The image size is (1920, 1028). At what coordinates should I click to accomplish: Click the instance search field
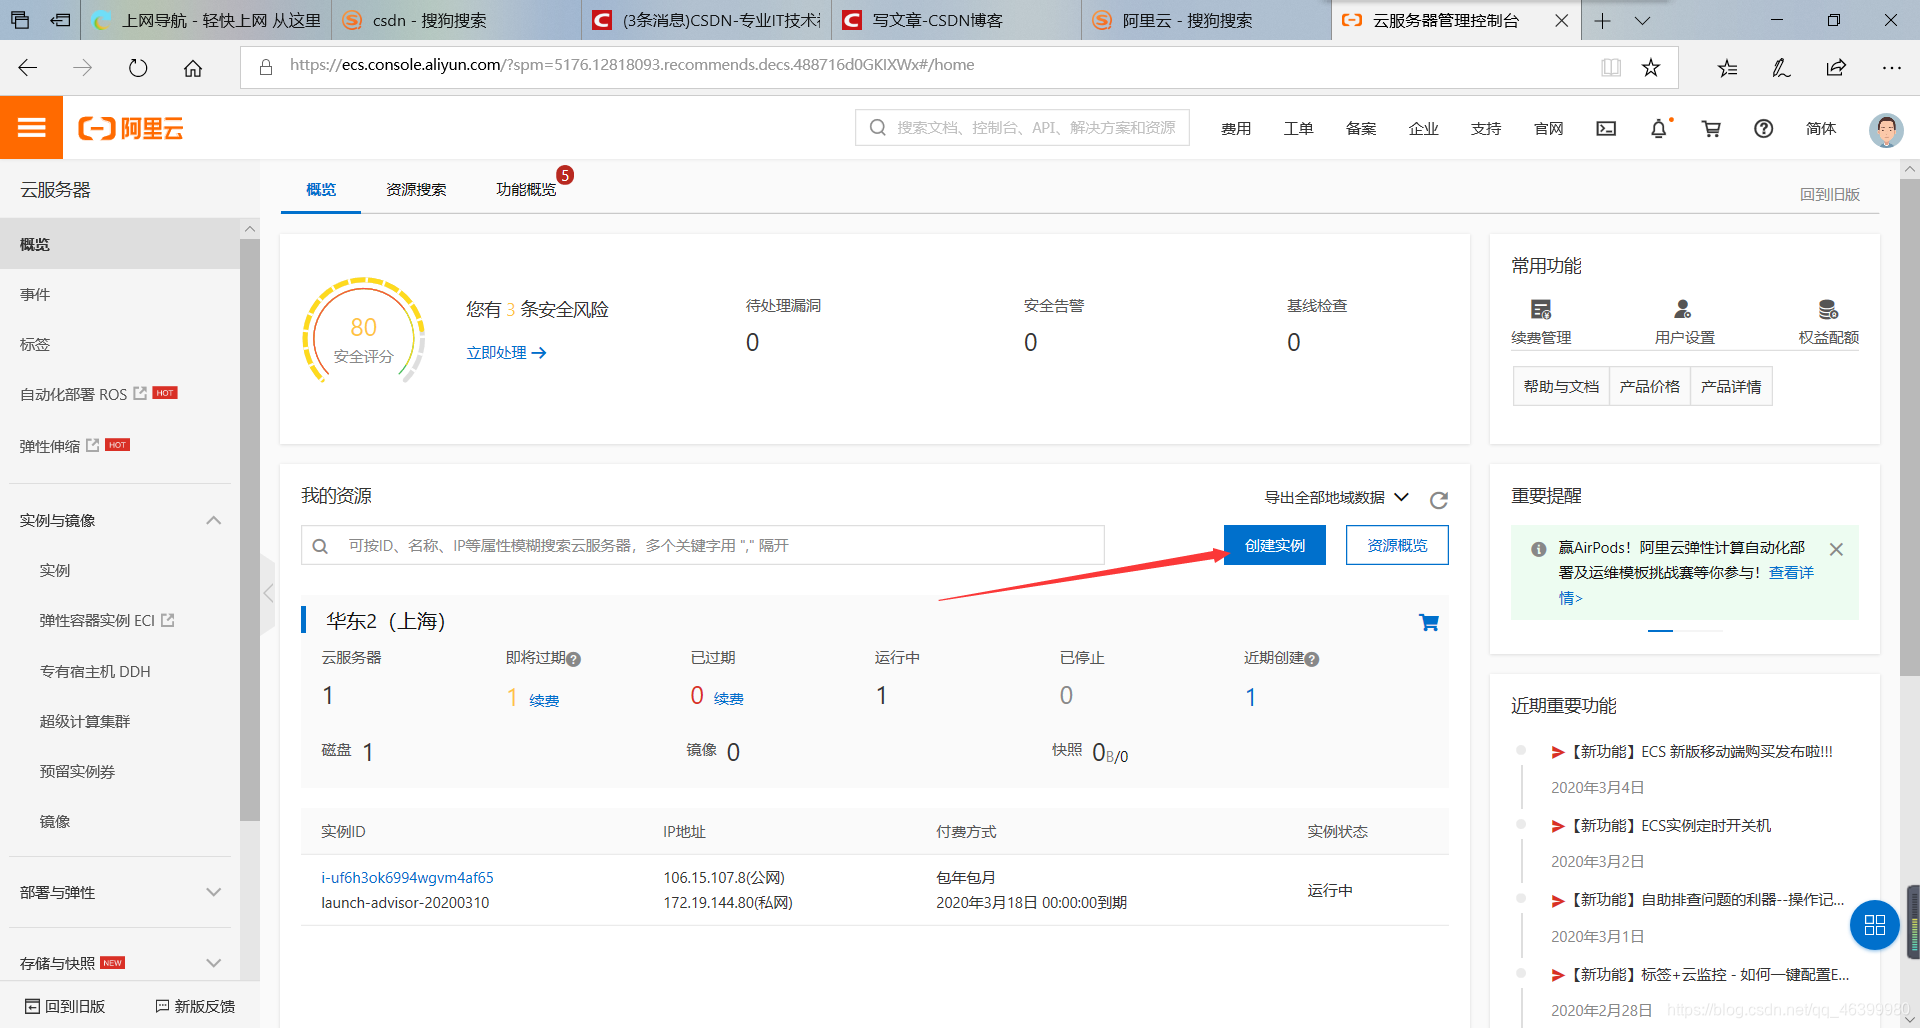click(702, 545)
